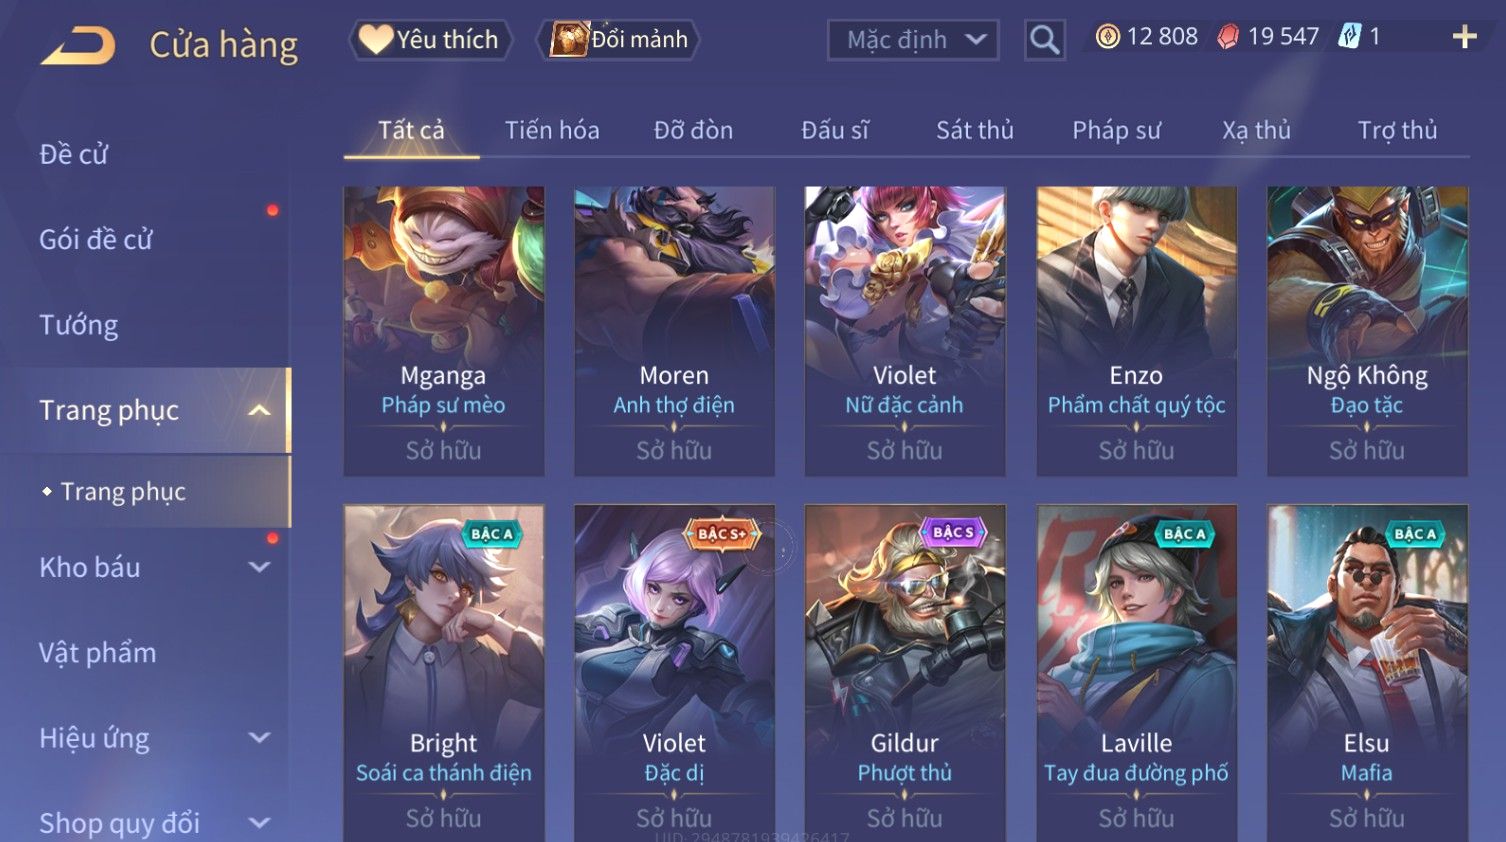Open search with the magnifier icon
This screenshot has width=1506, height=842.
click(1044, 40)
